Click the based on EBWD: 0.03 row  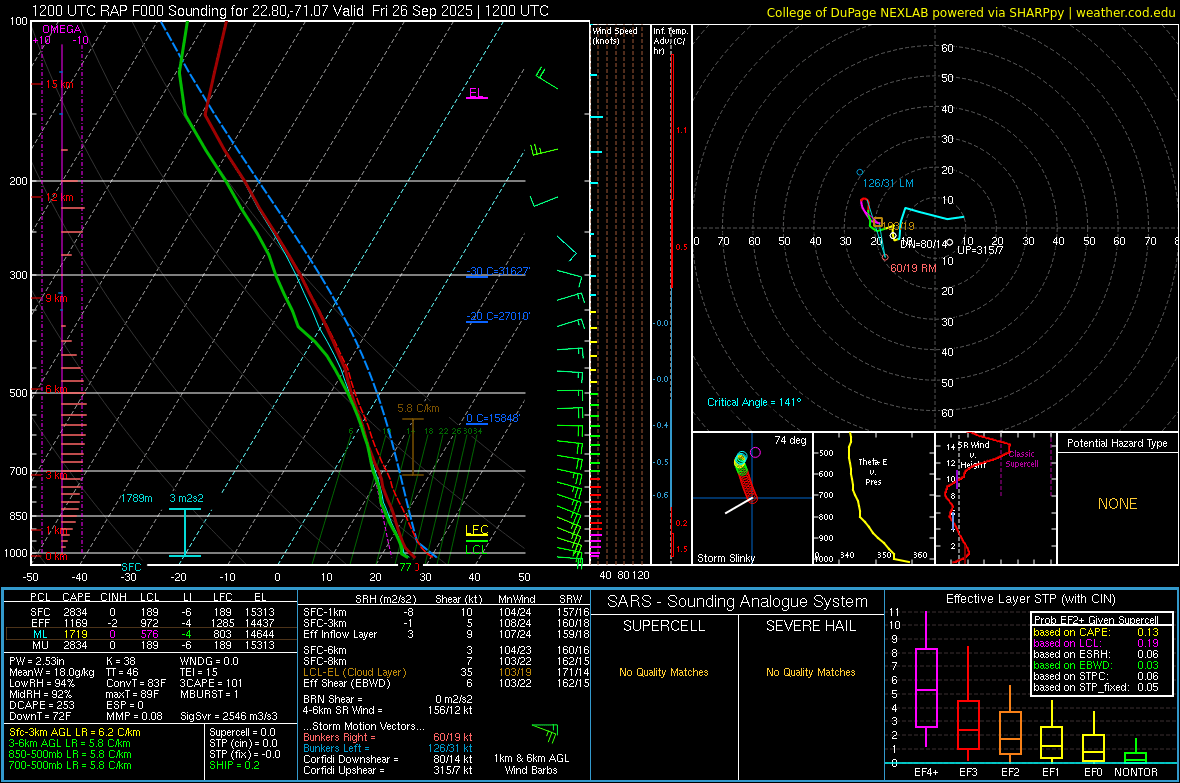(1096, 665)
